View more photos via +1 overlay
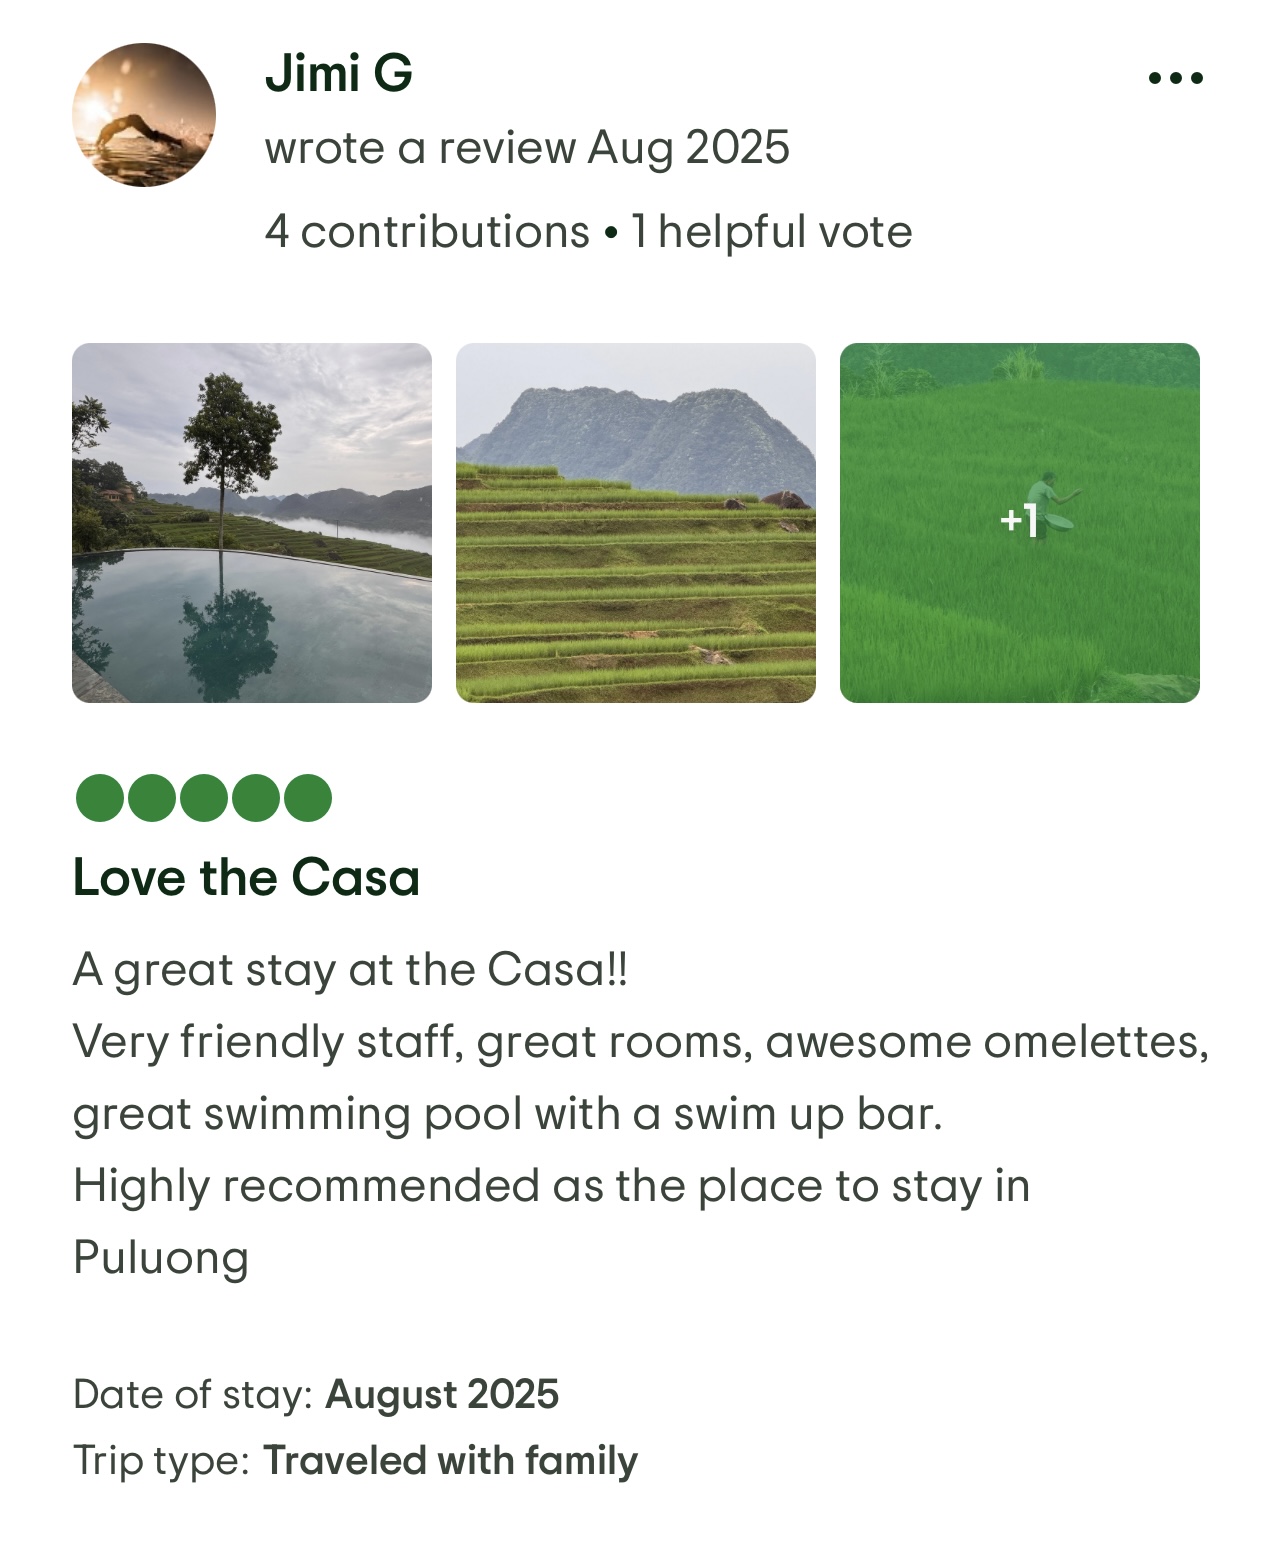Viewport: 1284px width, 1541px height. click(1019, 522)
